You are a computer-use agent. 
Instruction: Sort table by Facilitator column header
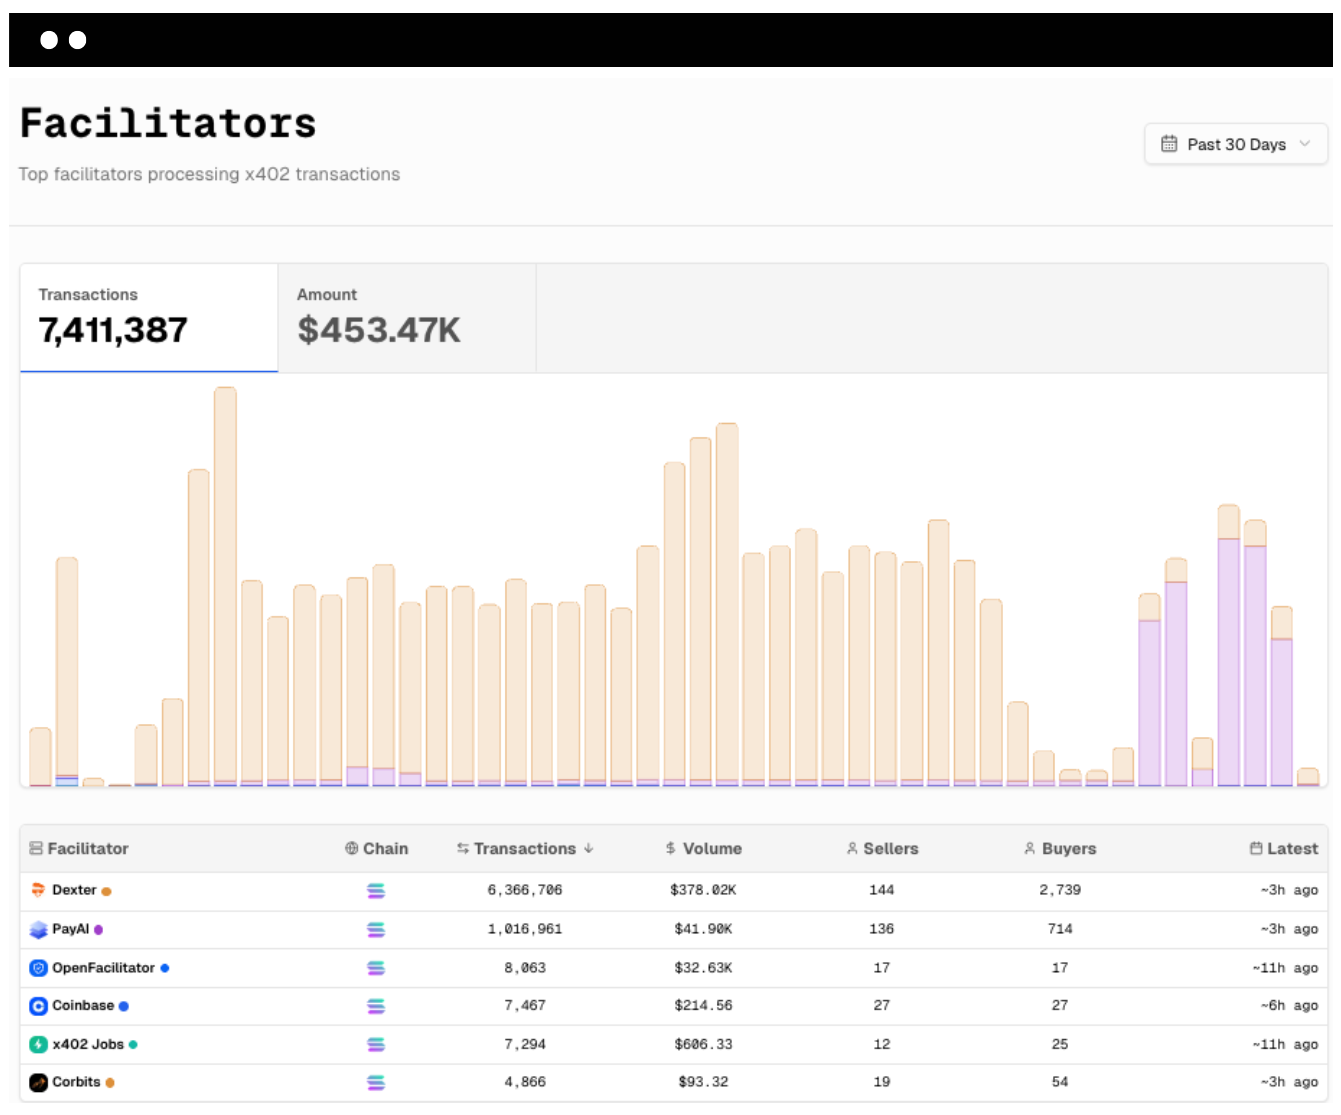pyautogui.click(x=79, y=848)
